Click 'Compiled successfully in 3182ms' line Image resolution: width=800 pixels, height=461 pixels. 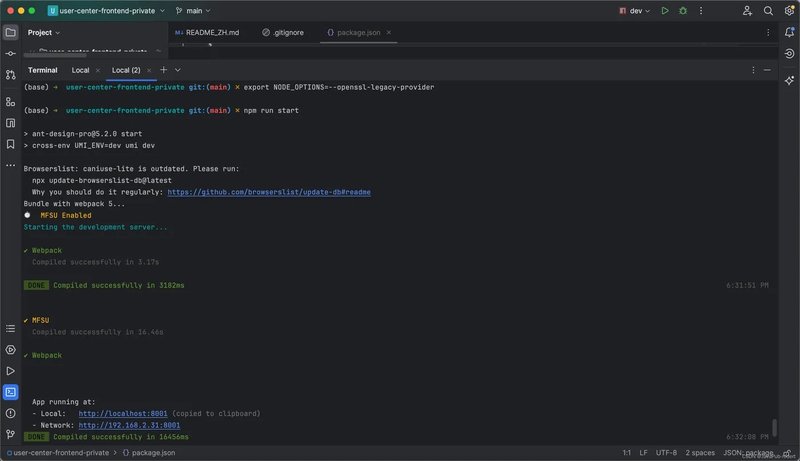[119, 286]
